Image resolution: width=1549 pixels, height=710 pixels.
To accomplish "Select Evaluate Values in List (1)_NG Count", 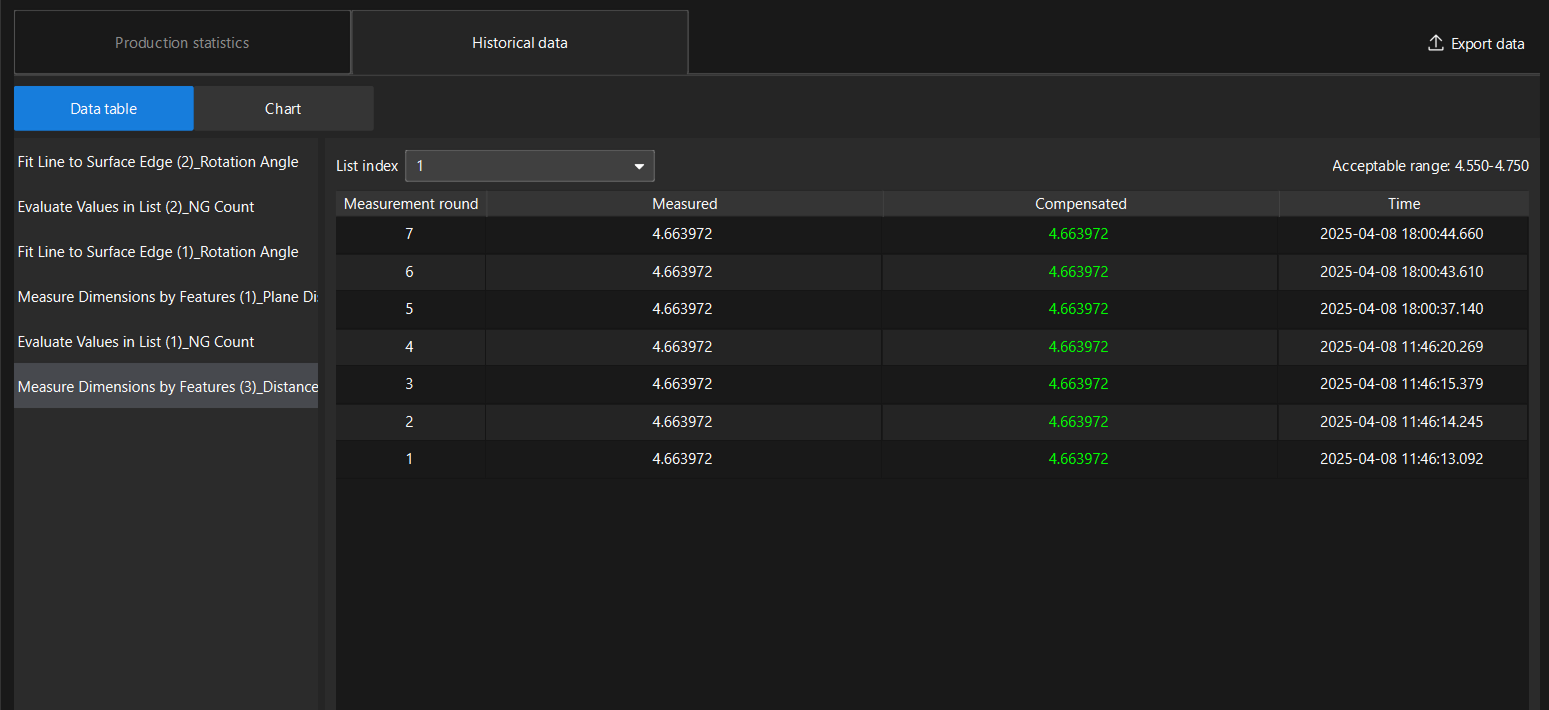I will [136, 342].
